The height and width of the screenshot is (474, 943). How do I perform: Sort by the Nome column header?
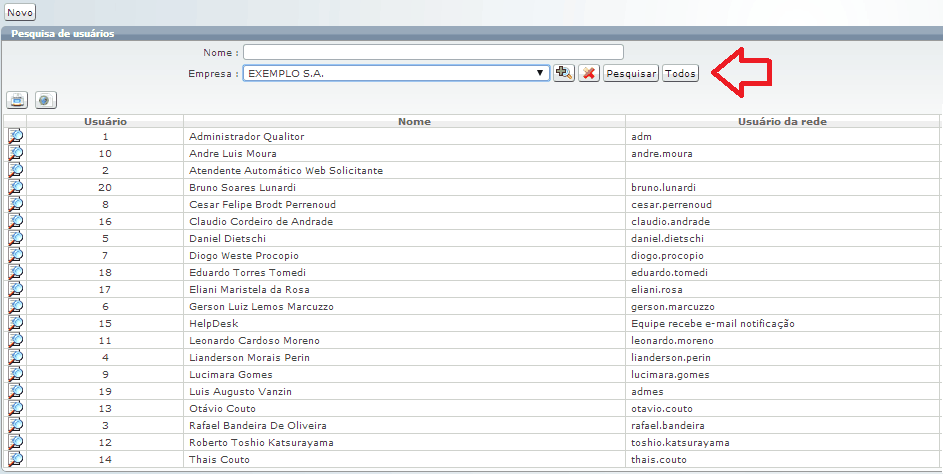click(414, 121)
